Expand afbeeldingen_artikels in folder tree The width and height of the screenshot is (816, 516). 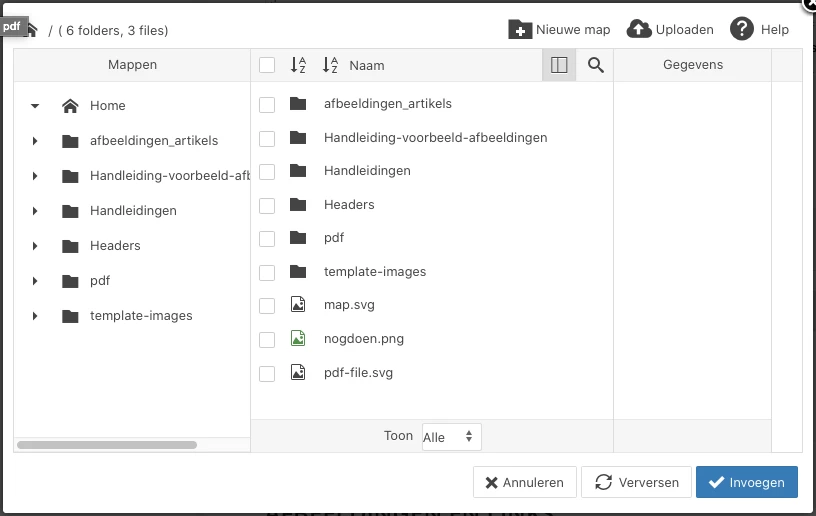click(x=35, y=141)
